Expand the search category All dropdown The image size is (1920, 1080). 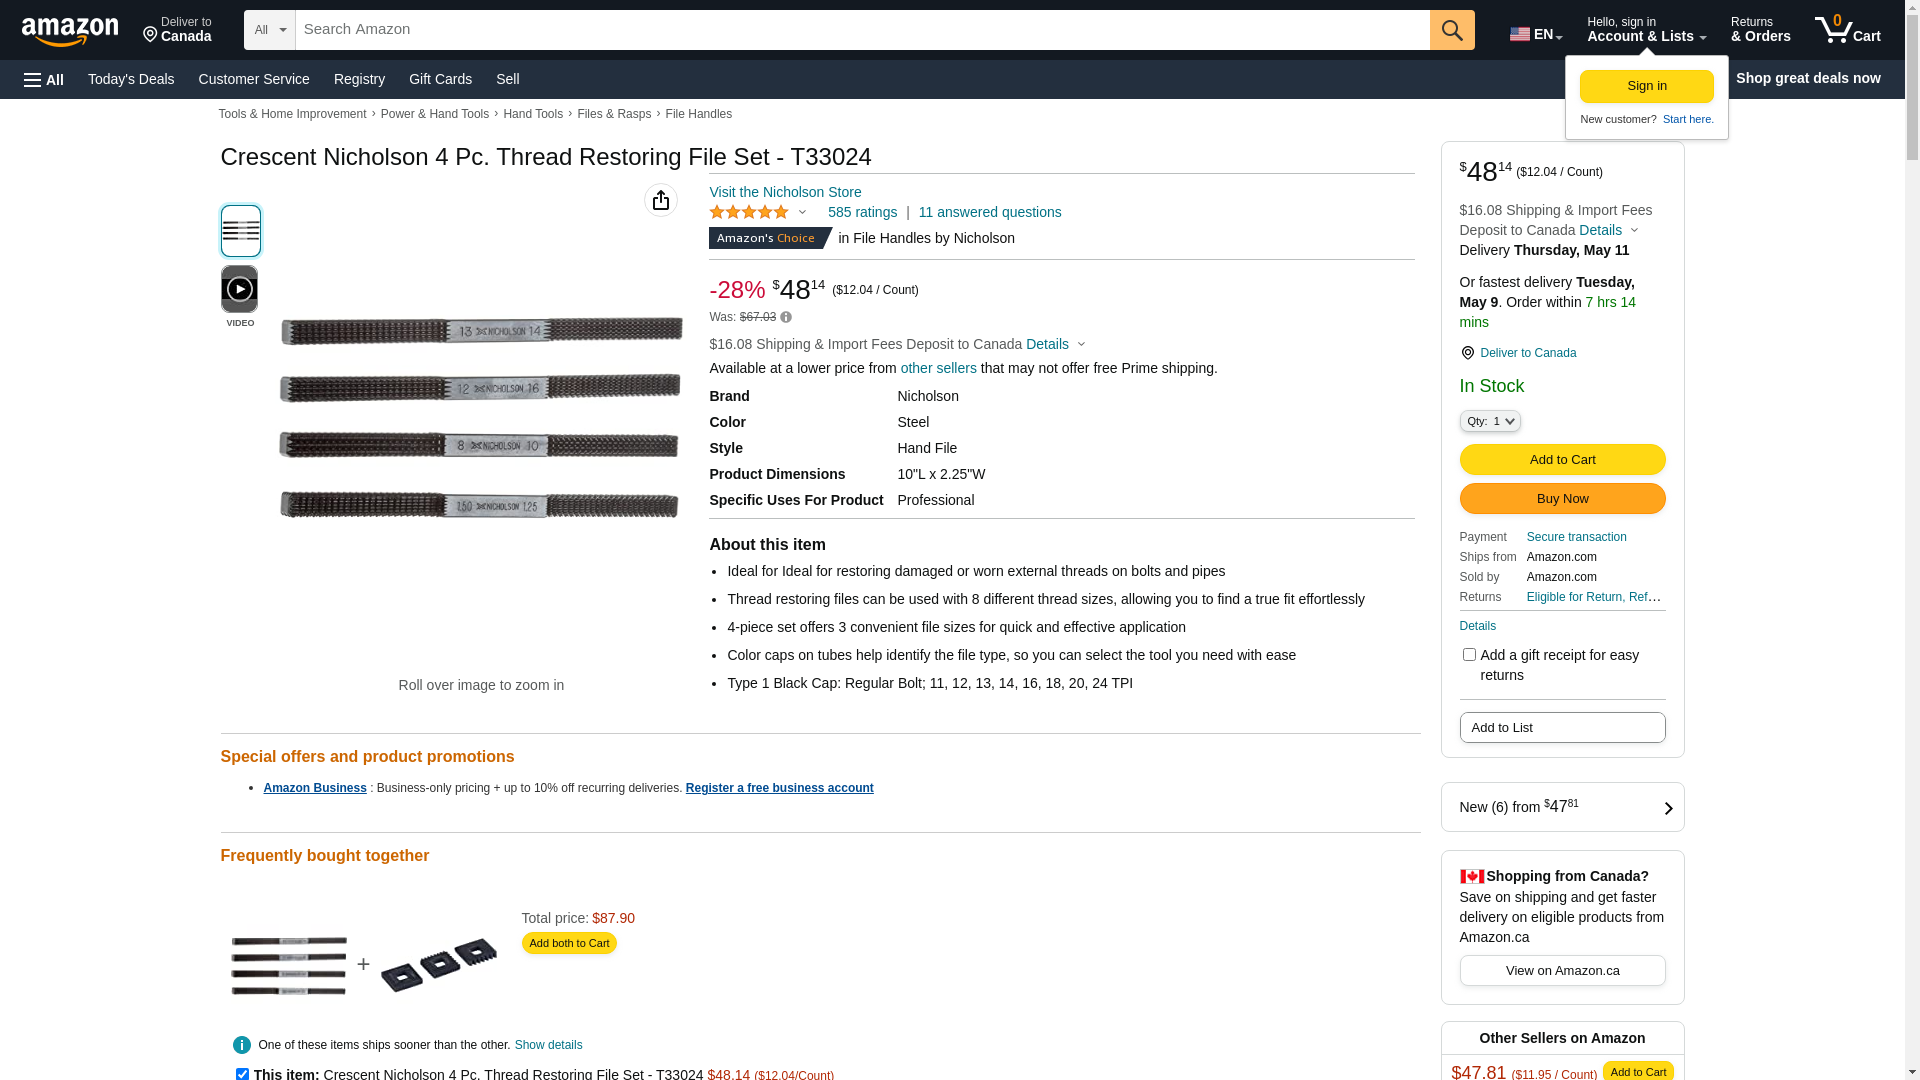point(269,30)
